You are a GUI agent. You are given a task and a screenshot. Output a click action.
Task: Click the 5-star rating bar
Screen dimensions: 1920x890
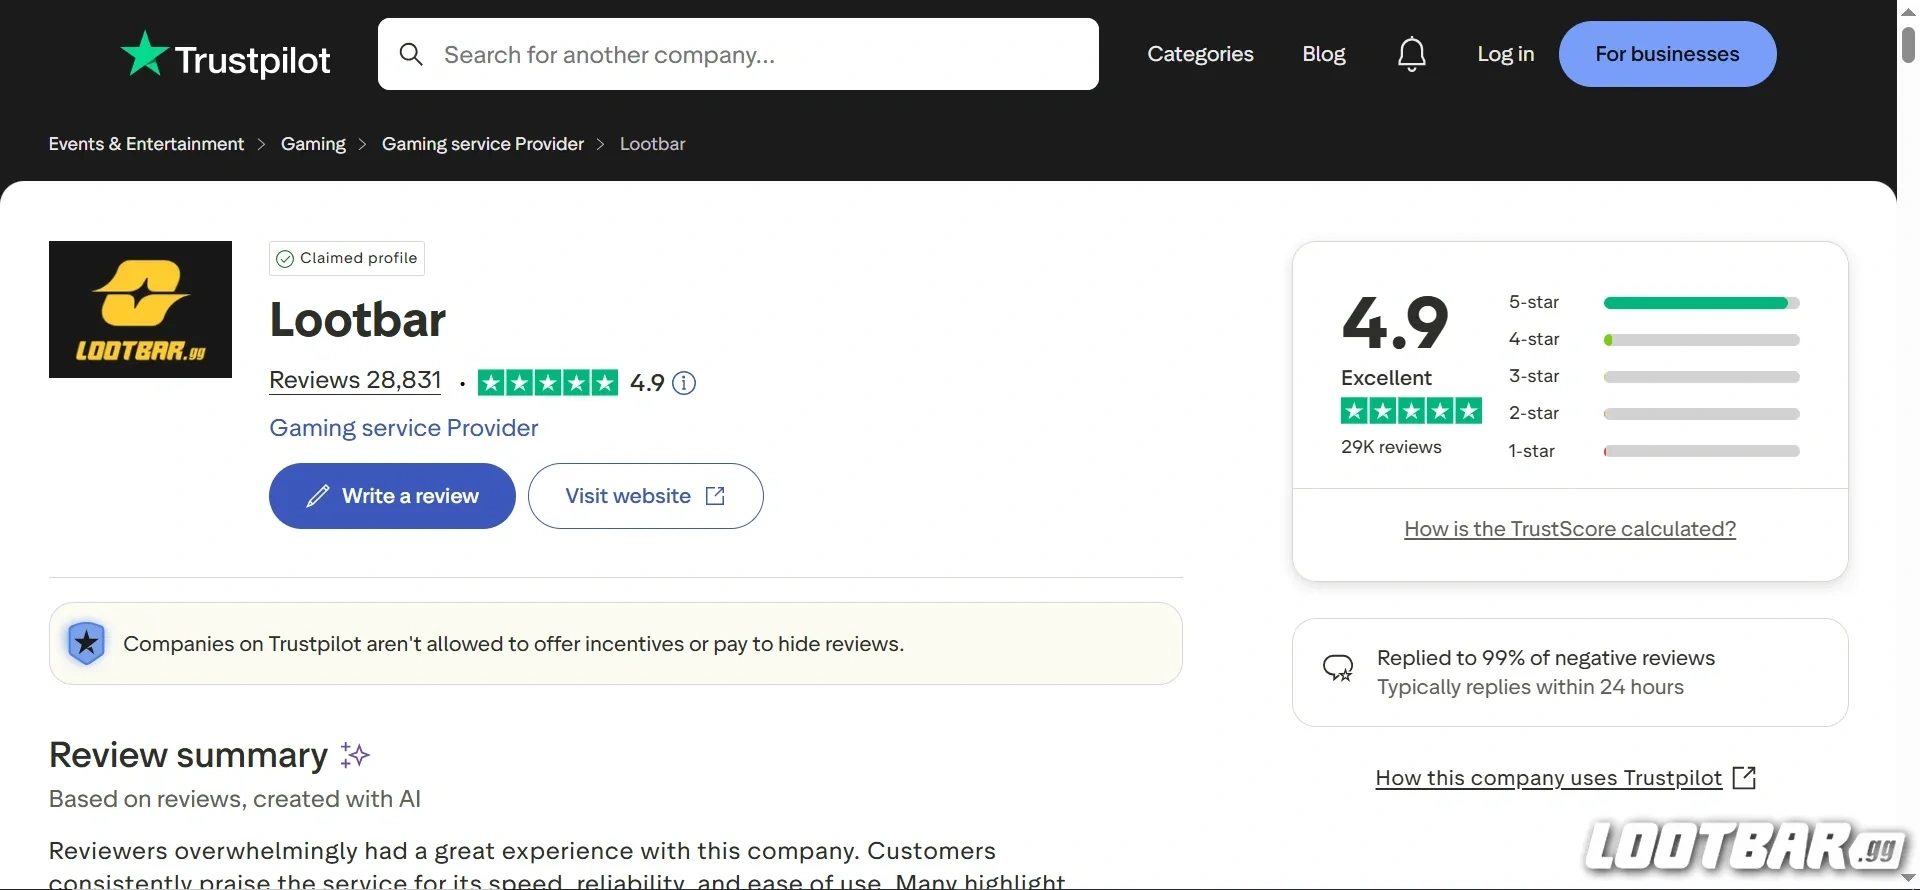point(1698,302)
